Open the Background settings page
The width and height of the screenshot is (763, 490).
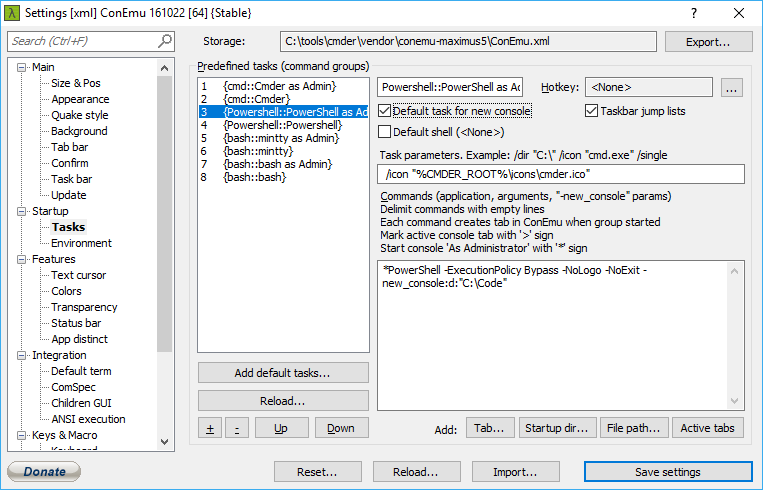click(79, 131)
